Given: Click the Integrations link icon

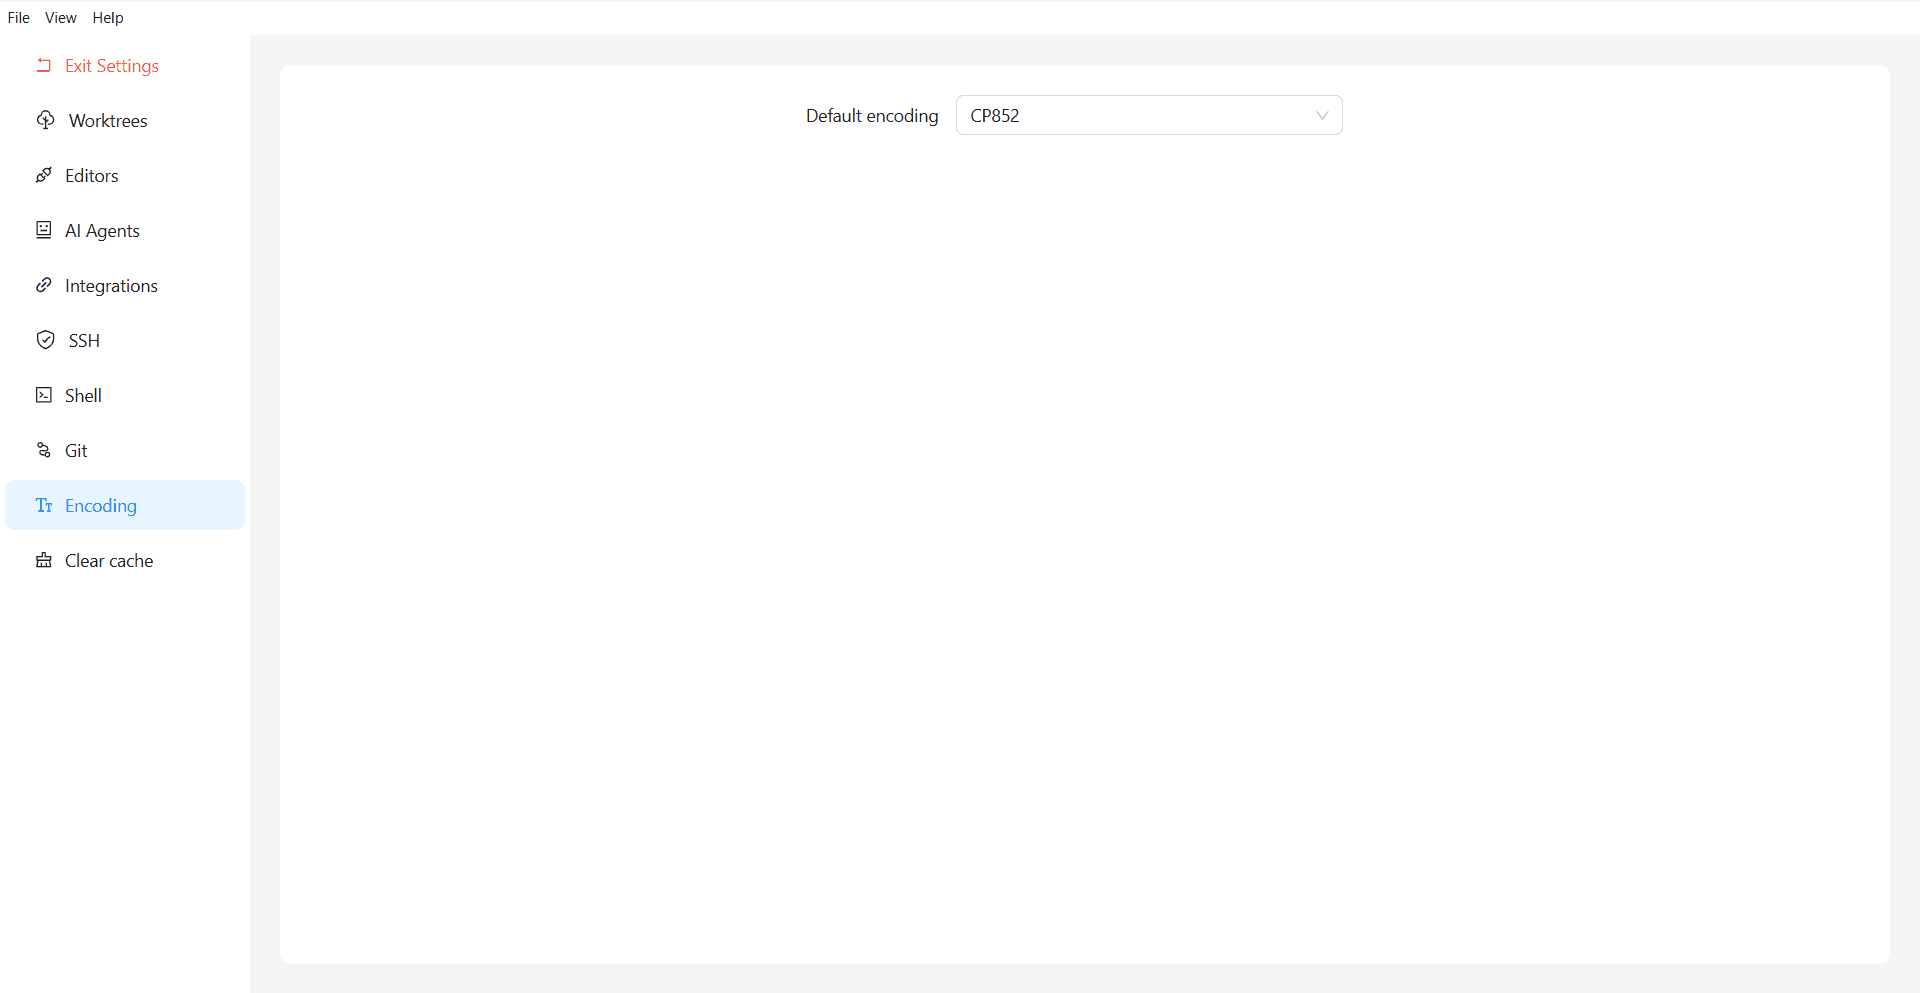Looking at the screenshot, I should [x=44, y=285].
